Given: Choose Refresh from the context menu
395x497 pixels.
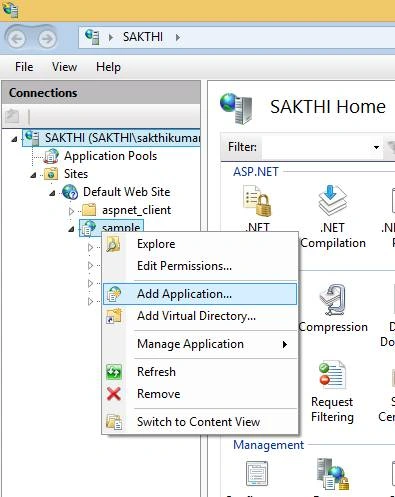Looking at the screenshot, I should 200,372.
